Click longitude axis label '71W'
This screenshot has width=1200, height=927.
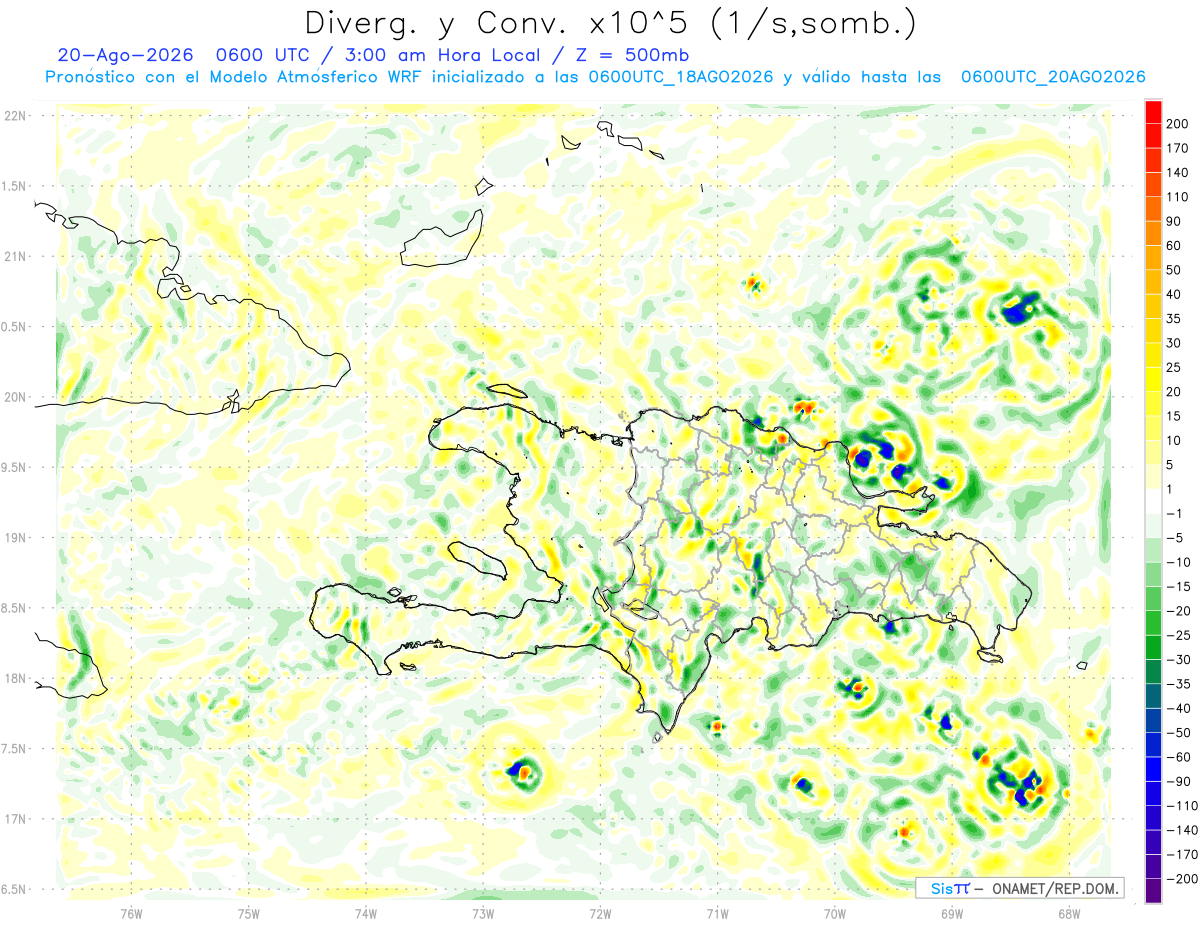[717, 913]
